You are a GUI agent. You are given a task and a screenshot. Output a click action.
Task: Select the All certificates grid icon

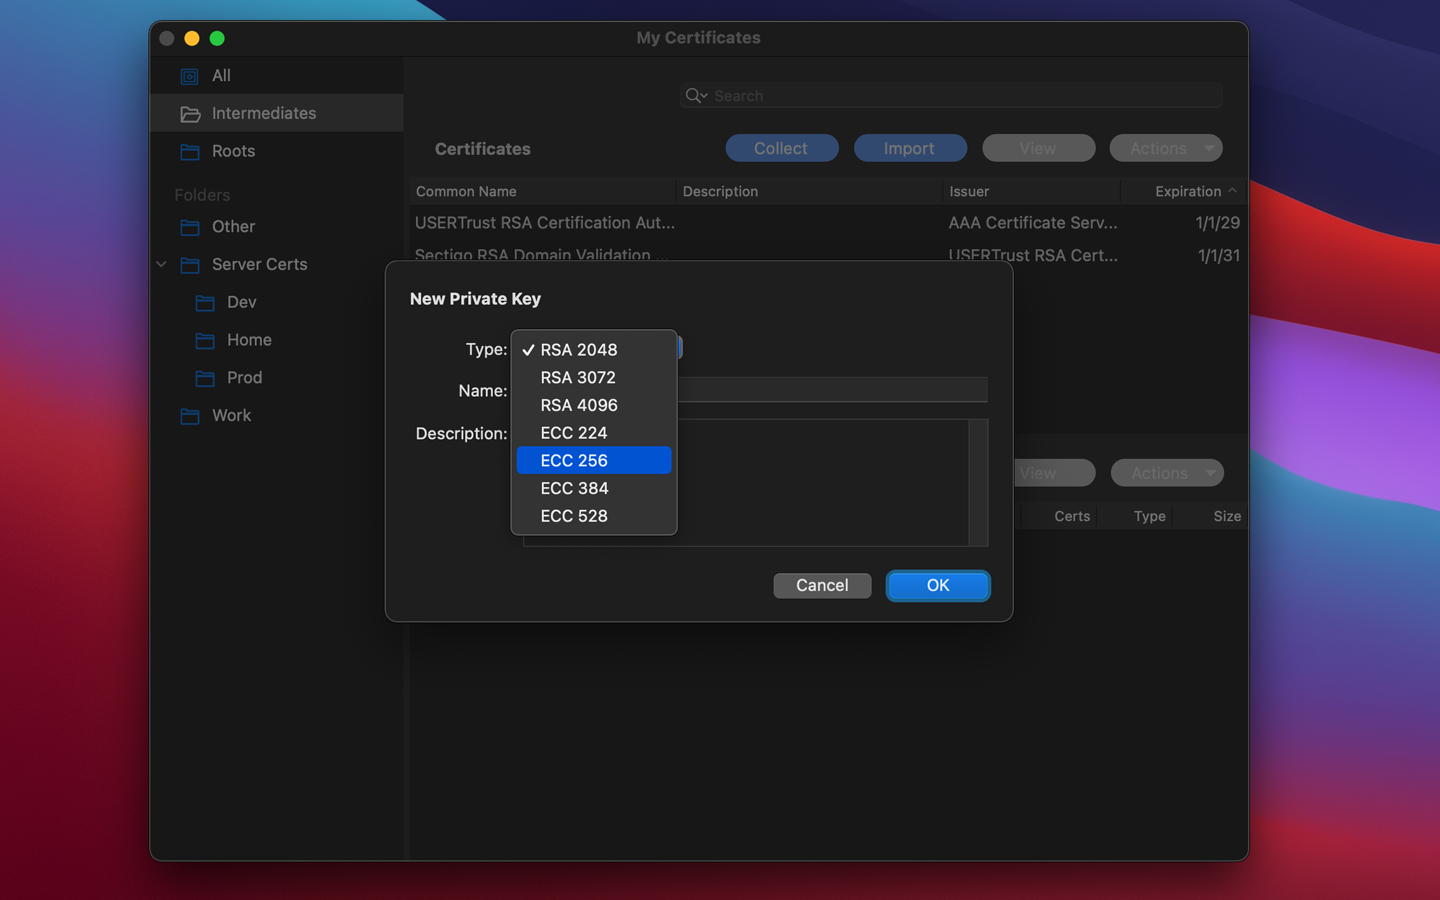(189, 75)
